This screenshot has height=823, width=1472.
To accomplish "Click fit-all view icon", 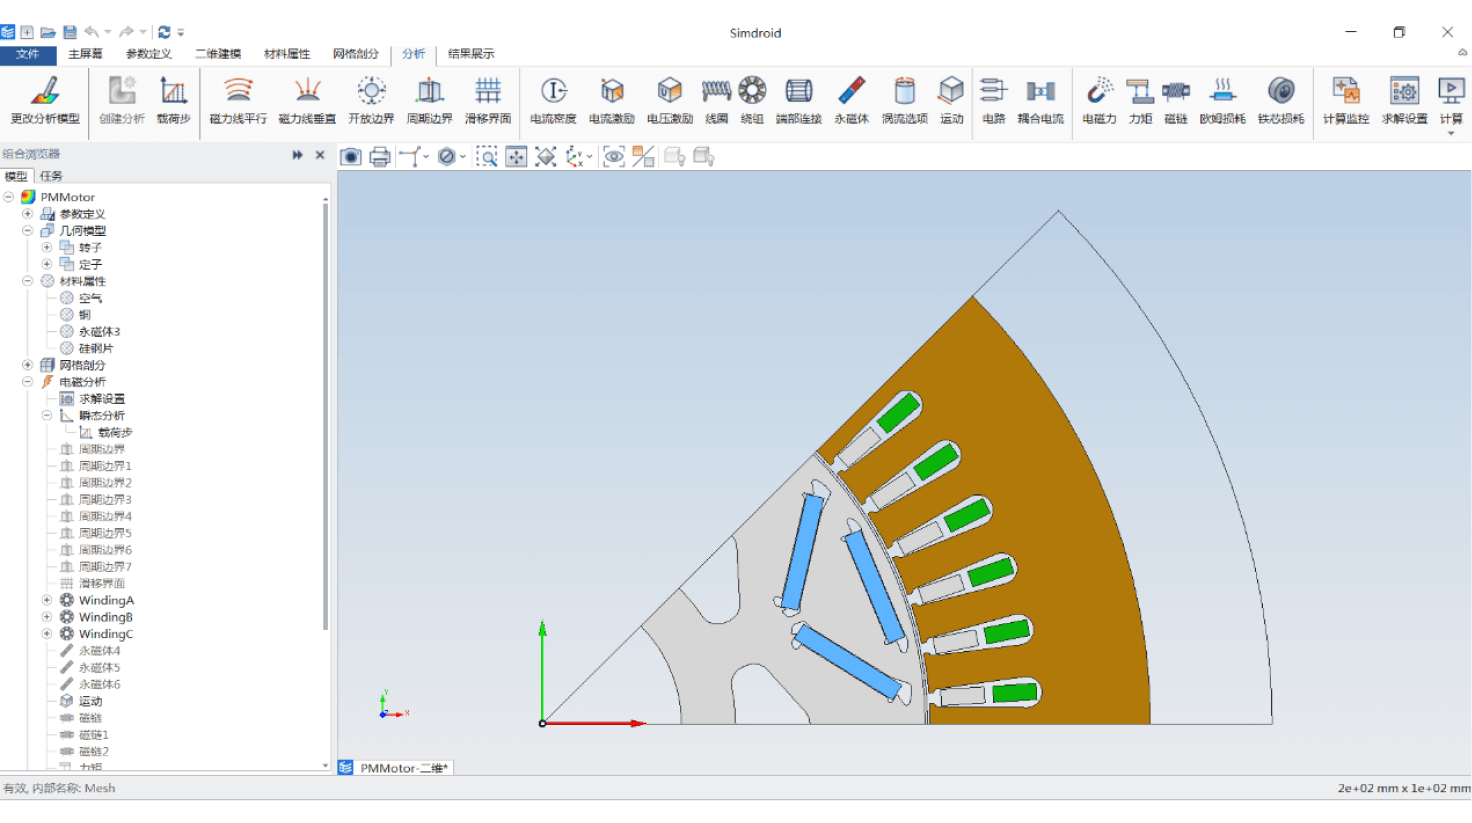I will [x=516, y=156].
